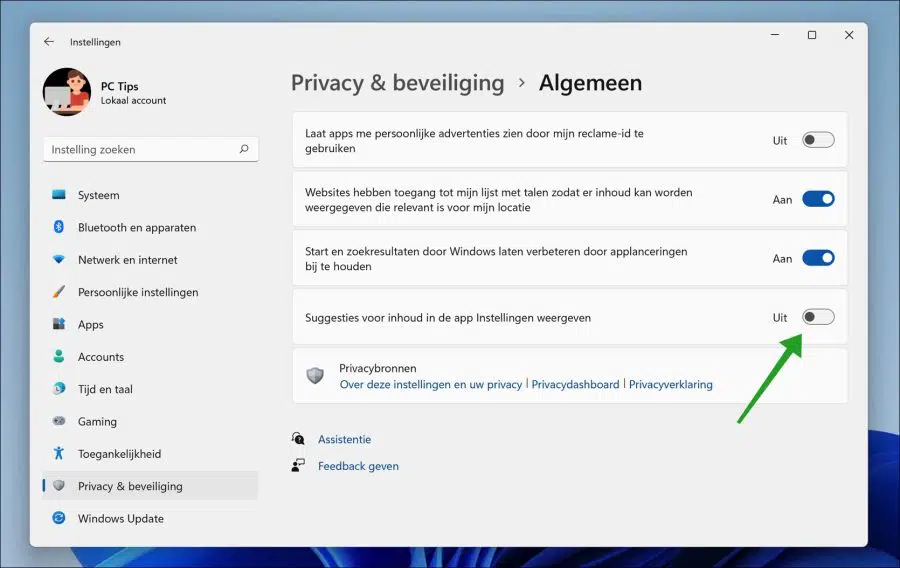Click the breadcrumb chevron before Algemeen
Image resolution: width=900 pixels, height=568 pixels.
point(521,83)
